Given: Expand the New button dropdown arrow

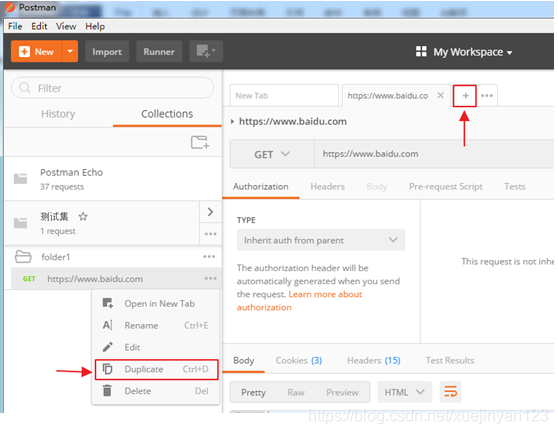Looking at the screenshot, I should [x=70, y=51].
